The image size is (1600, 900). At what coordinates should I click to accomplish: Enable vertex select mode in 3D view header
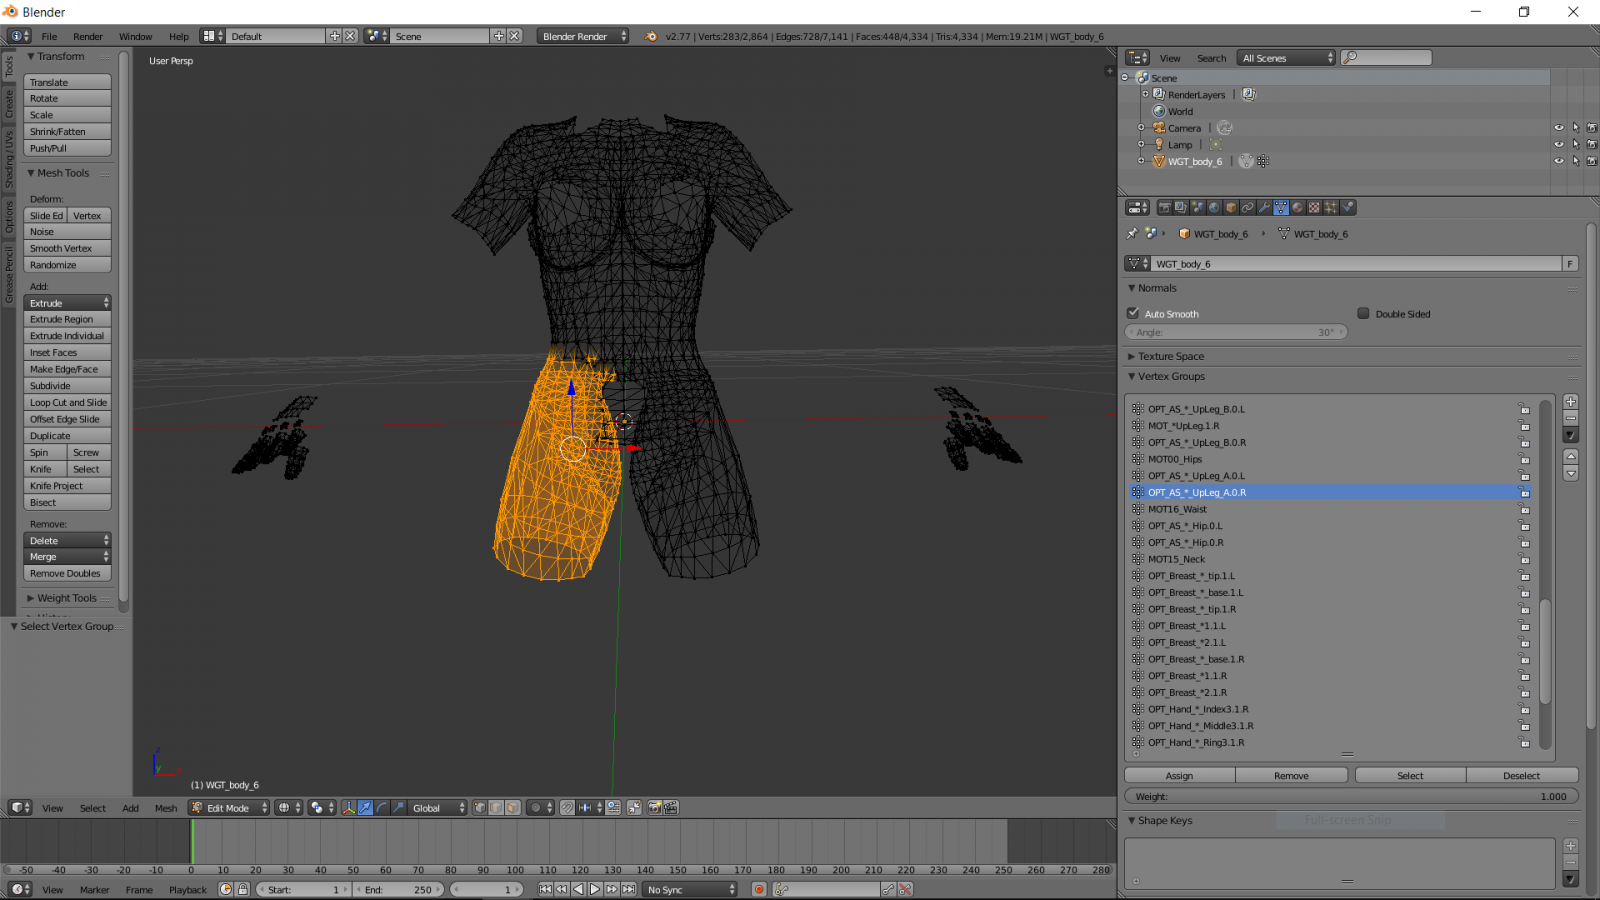click(x=481, y=807)
